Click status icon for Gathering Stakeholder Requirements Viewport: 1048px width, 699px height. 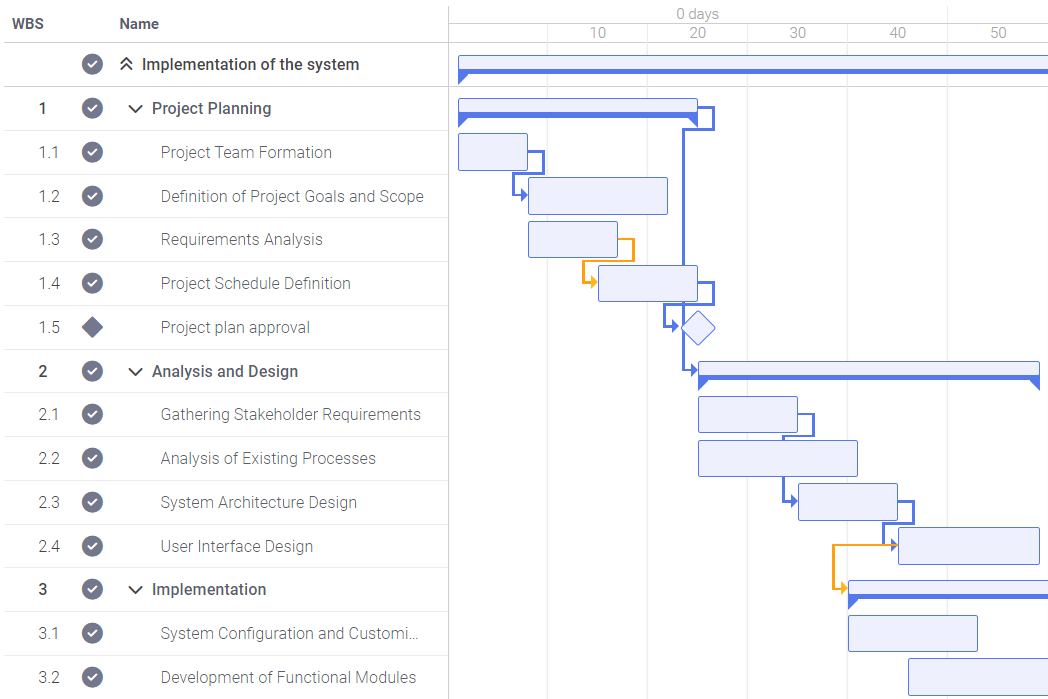pyautogui.click(x=92, y=414)
